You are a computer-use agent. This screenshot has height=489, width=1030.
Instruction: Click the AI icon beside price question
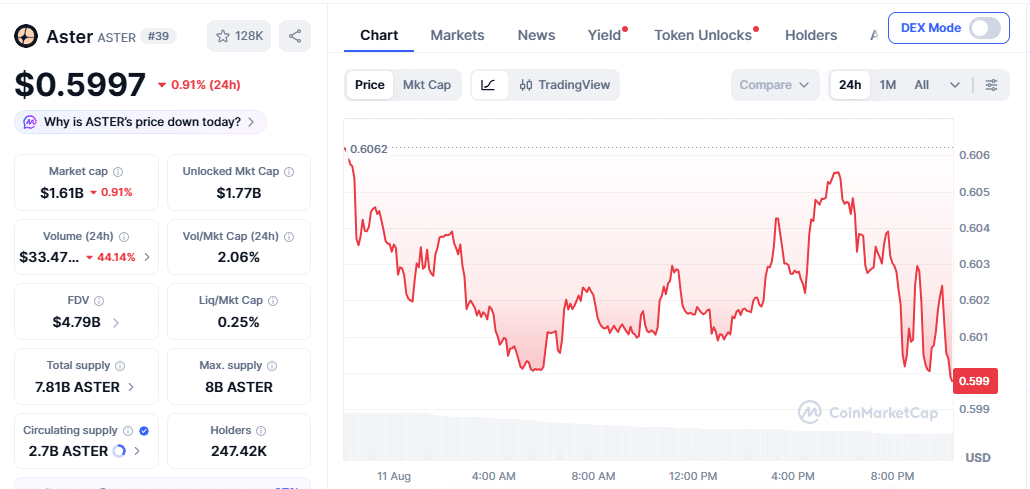pos(30,122)
